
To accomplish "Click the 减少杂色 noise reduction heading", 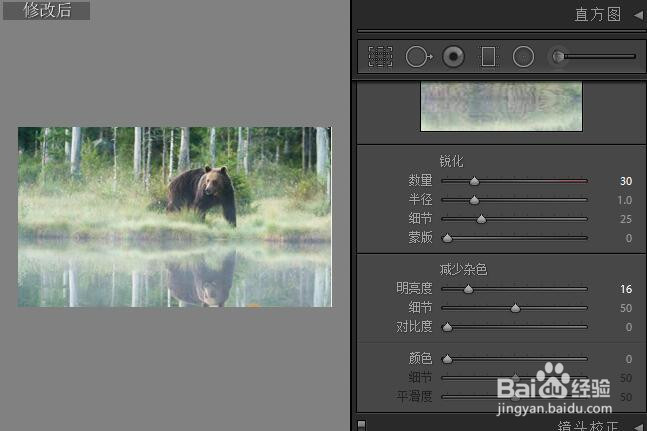I will (x=463, y=269).
